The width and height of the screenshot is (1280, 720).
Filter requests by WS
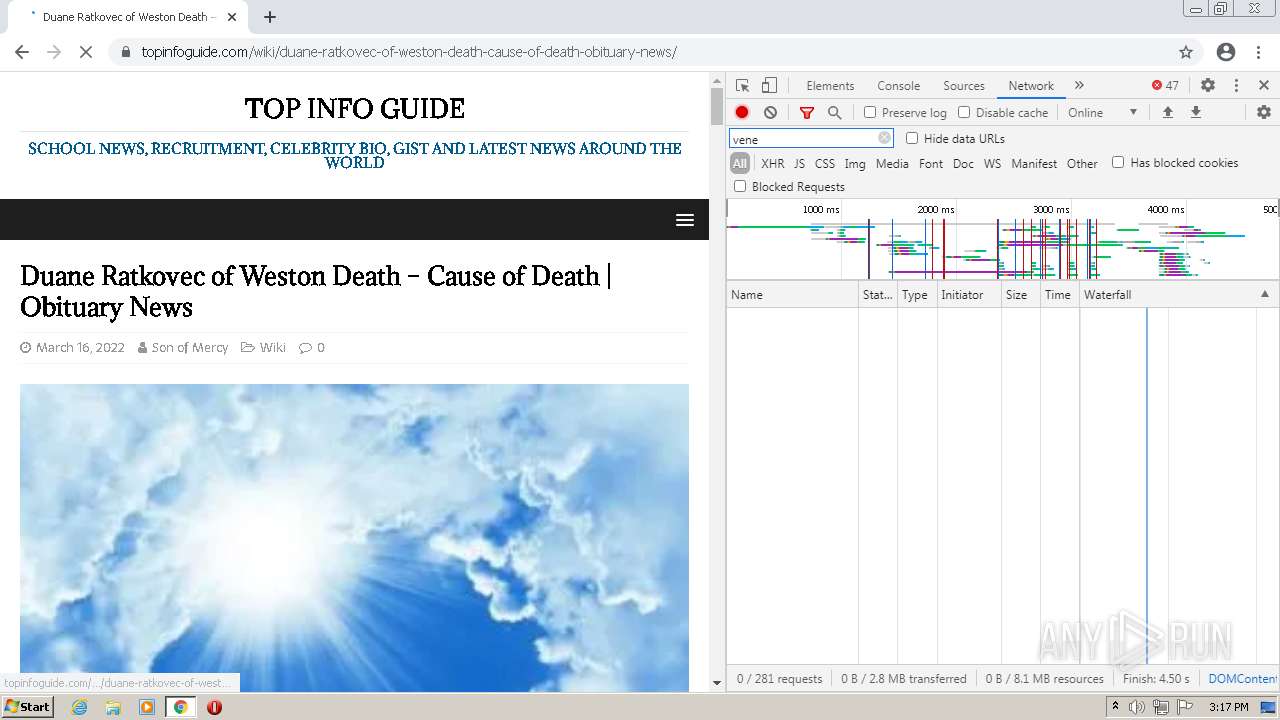(992, 163)
